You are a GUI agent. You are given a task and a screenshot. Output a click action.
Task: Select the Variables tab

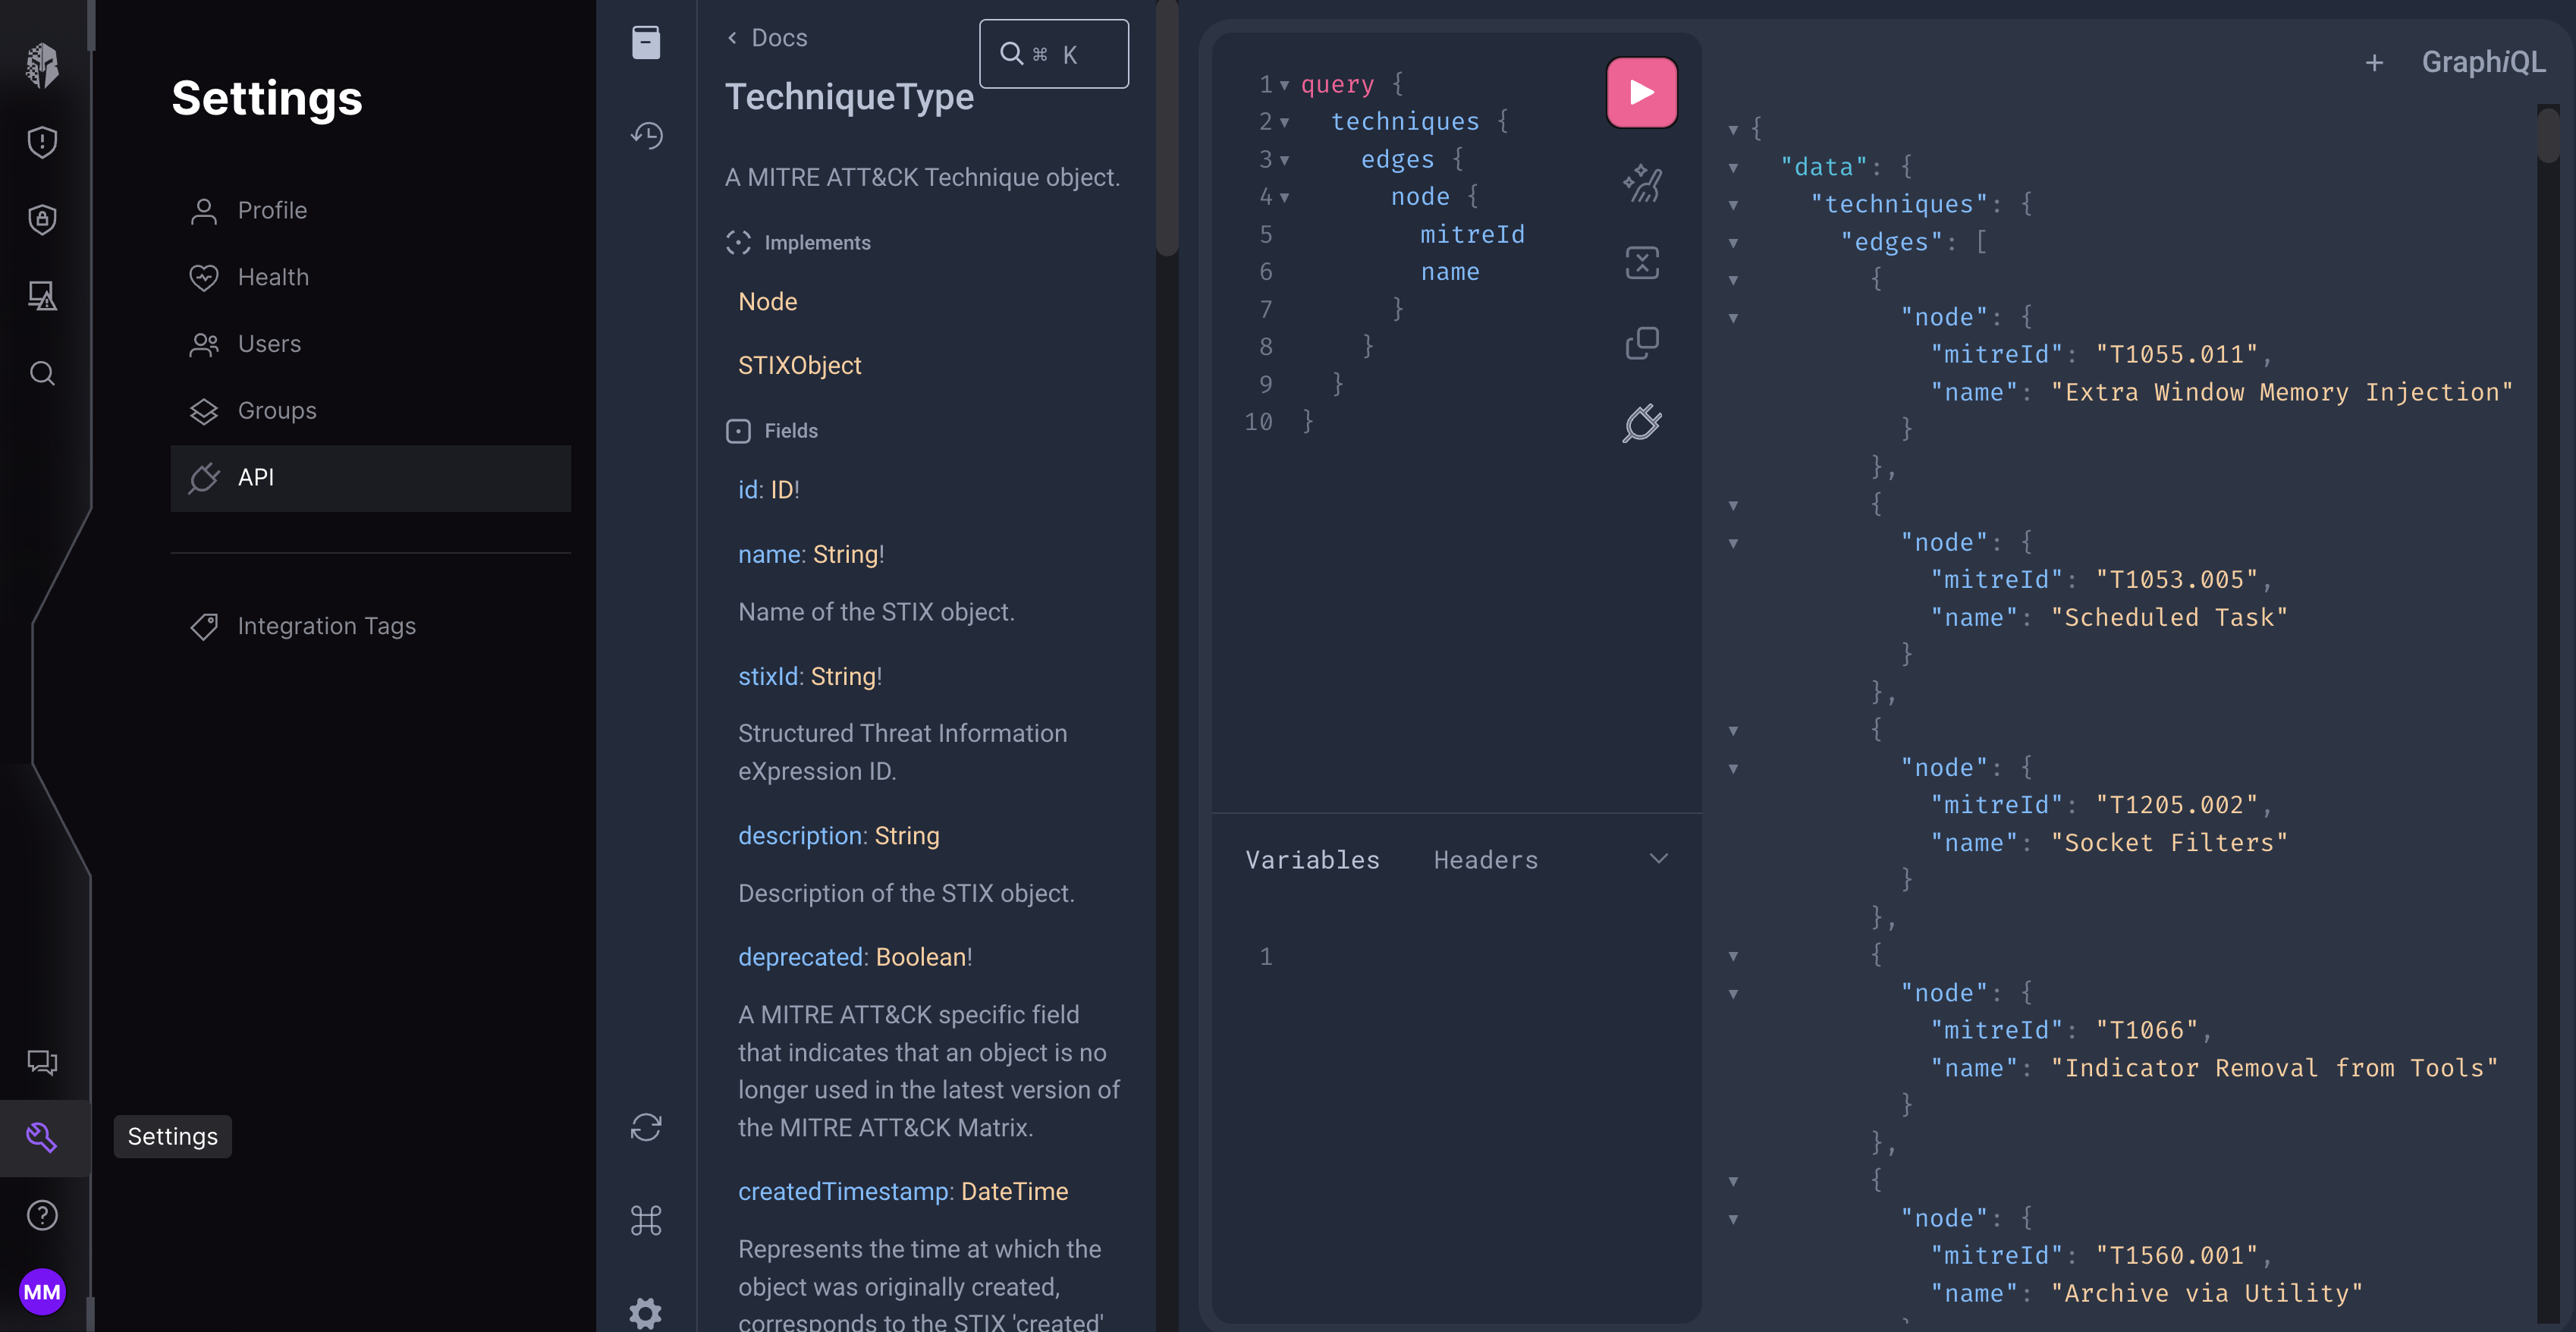pos(1312,860)
